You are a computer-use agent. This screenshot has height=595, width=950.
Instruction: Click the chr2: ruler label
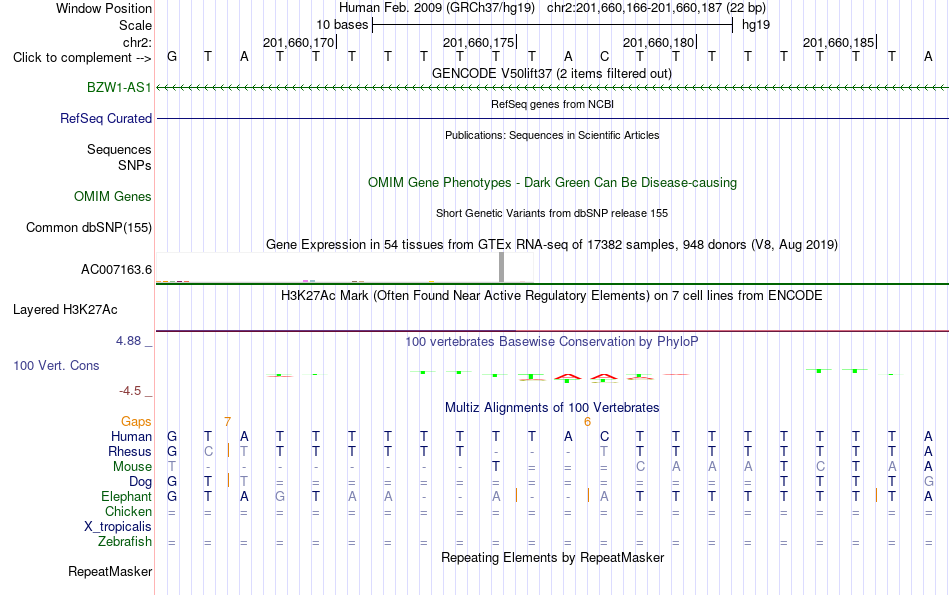137,42
